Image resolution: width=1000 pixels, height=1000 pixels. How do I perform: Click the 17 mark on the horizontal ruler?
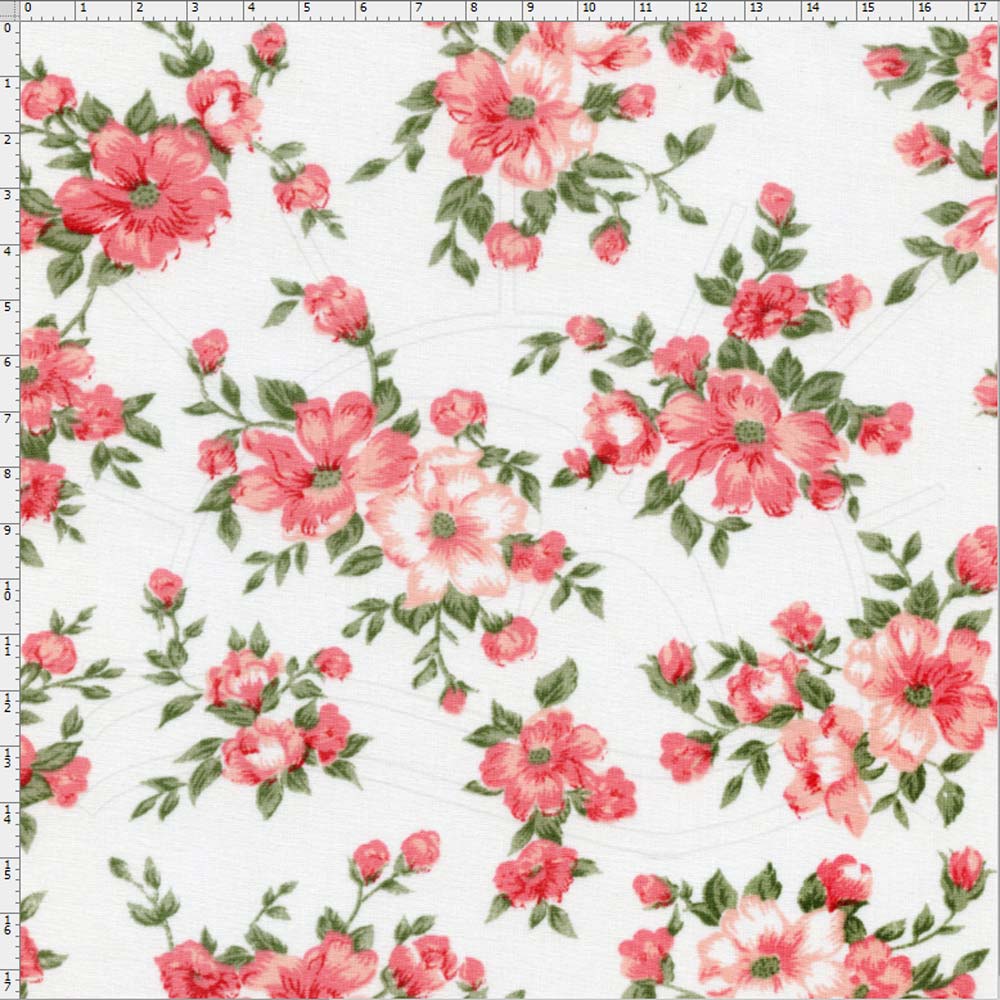tap(980, 8)
